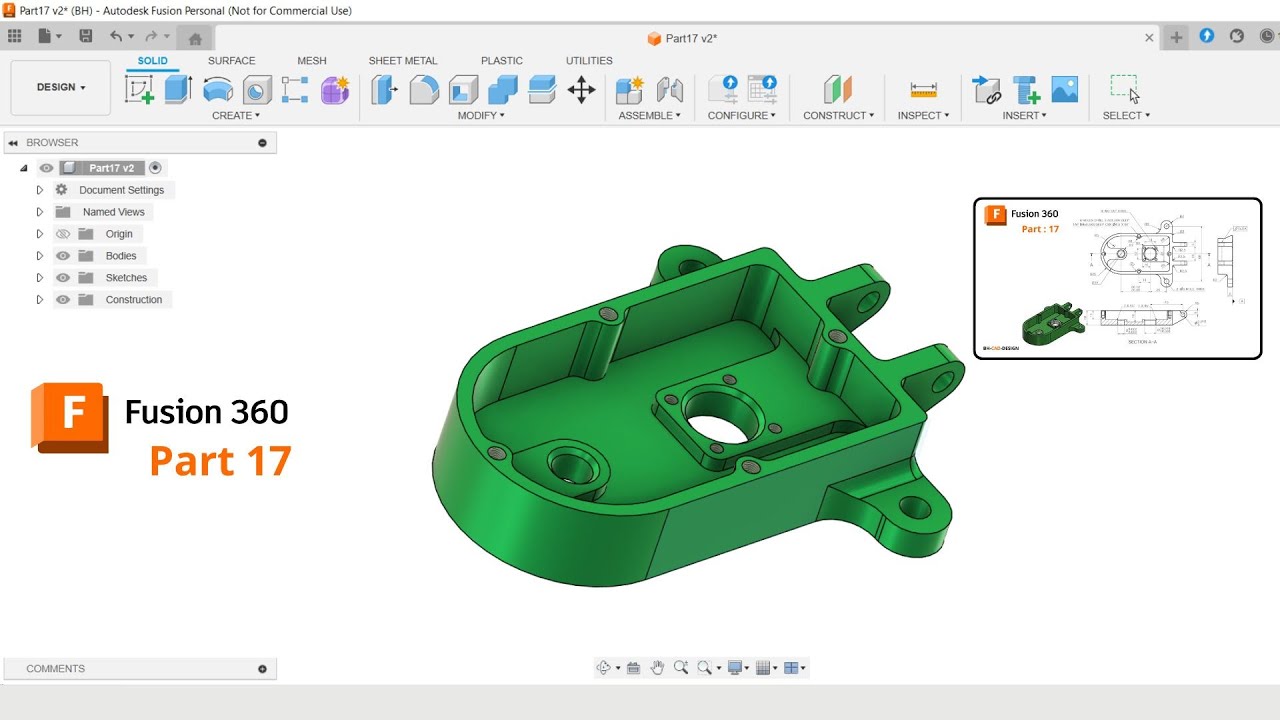This screenshot has width=1280, height=720.
Task: Select the Offset Face tool
Action: (x=542, y=90)
